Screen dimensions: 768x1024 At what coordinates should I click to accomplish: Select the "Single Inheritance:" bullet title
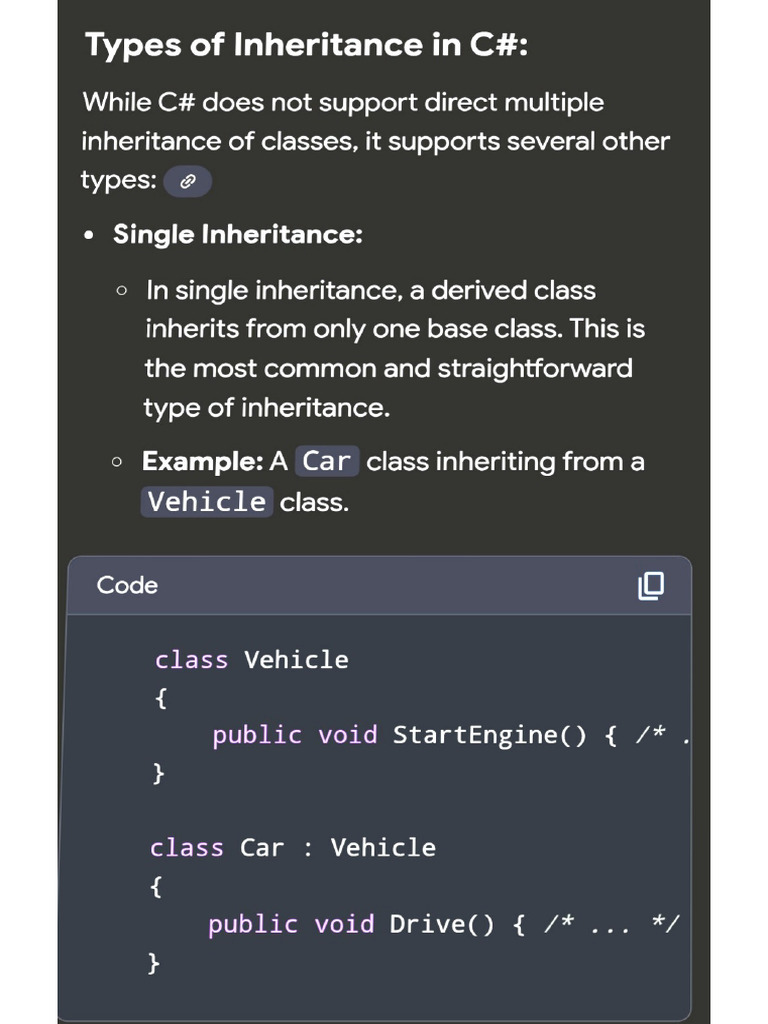237,234
